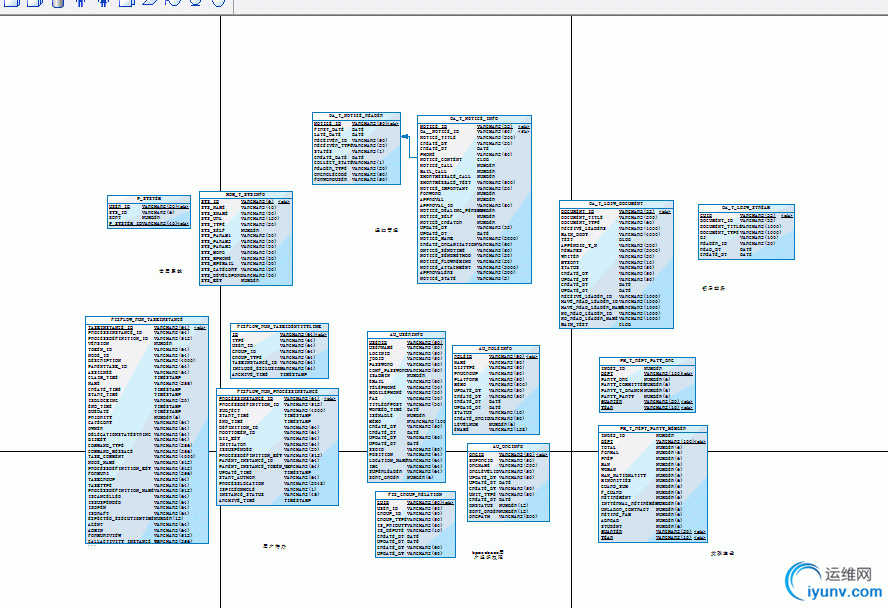Select the FIXFLOW_RUN_TASKINSTANCE table header
Screen dimensions: 888x608
point(147,320)
